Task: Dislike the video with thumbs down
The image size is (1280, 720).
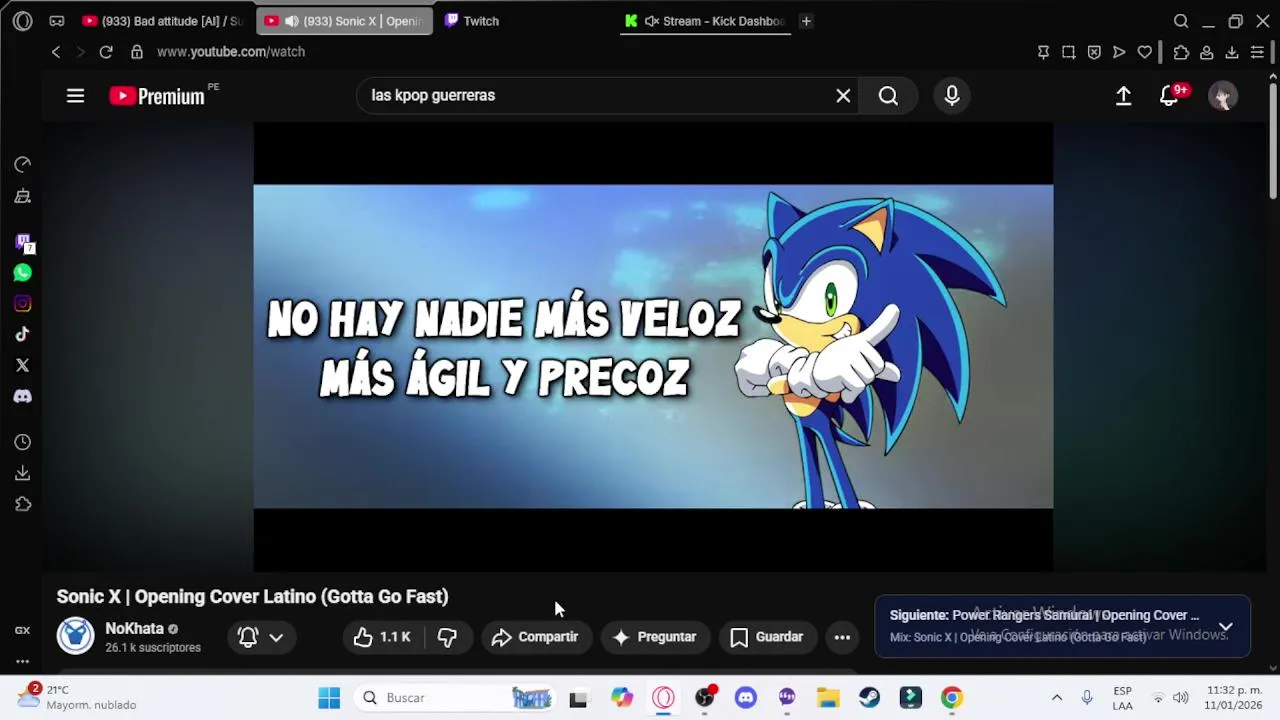Action: coord(447,637)
